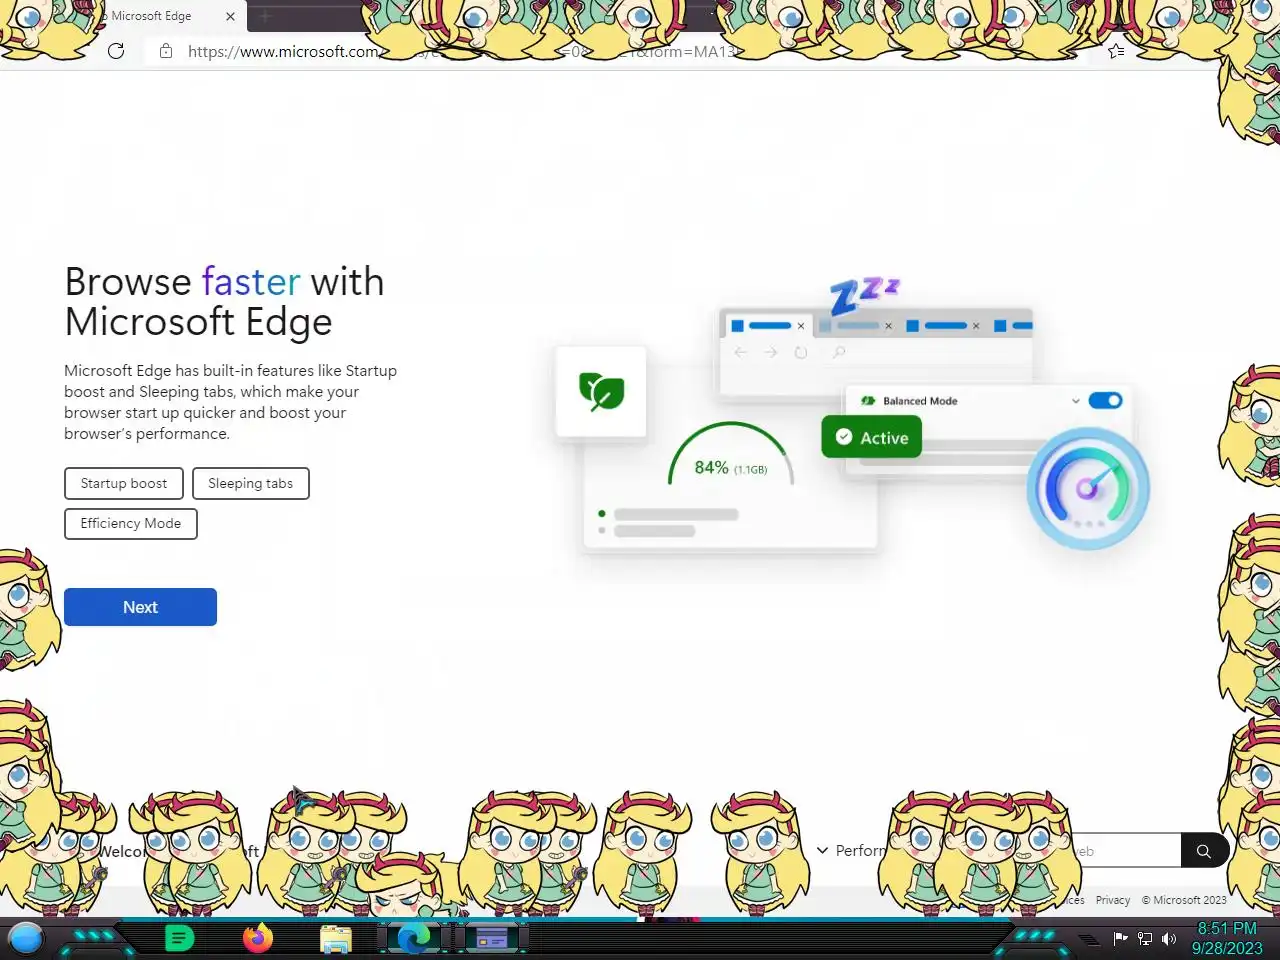The image size is (1280, 960).
Task: Click the blue performance speedometer graphic
Action: pos(1088,488)
